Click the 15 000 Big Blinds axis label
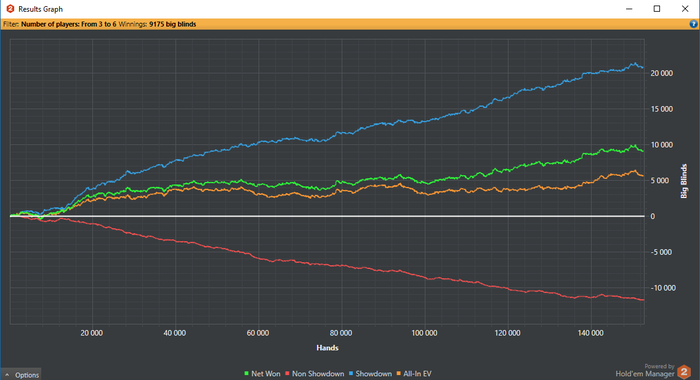The height and width of the screenshot is (380, 700). point(662,109)
